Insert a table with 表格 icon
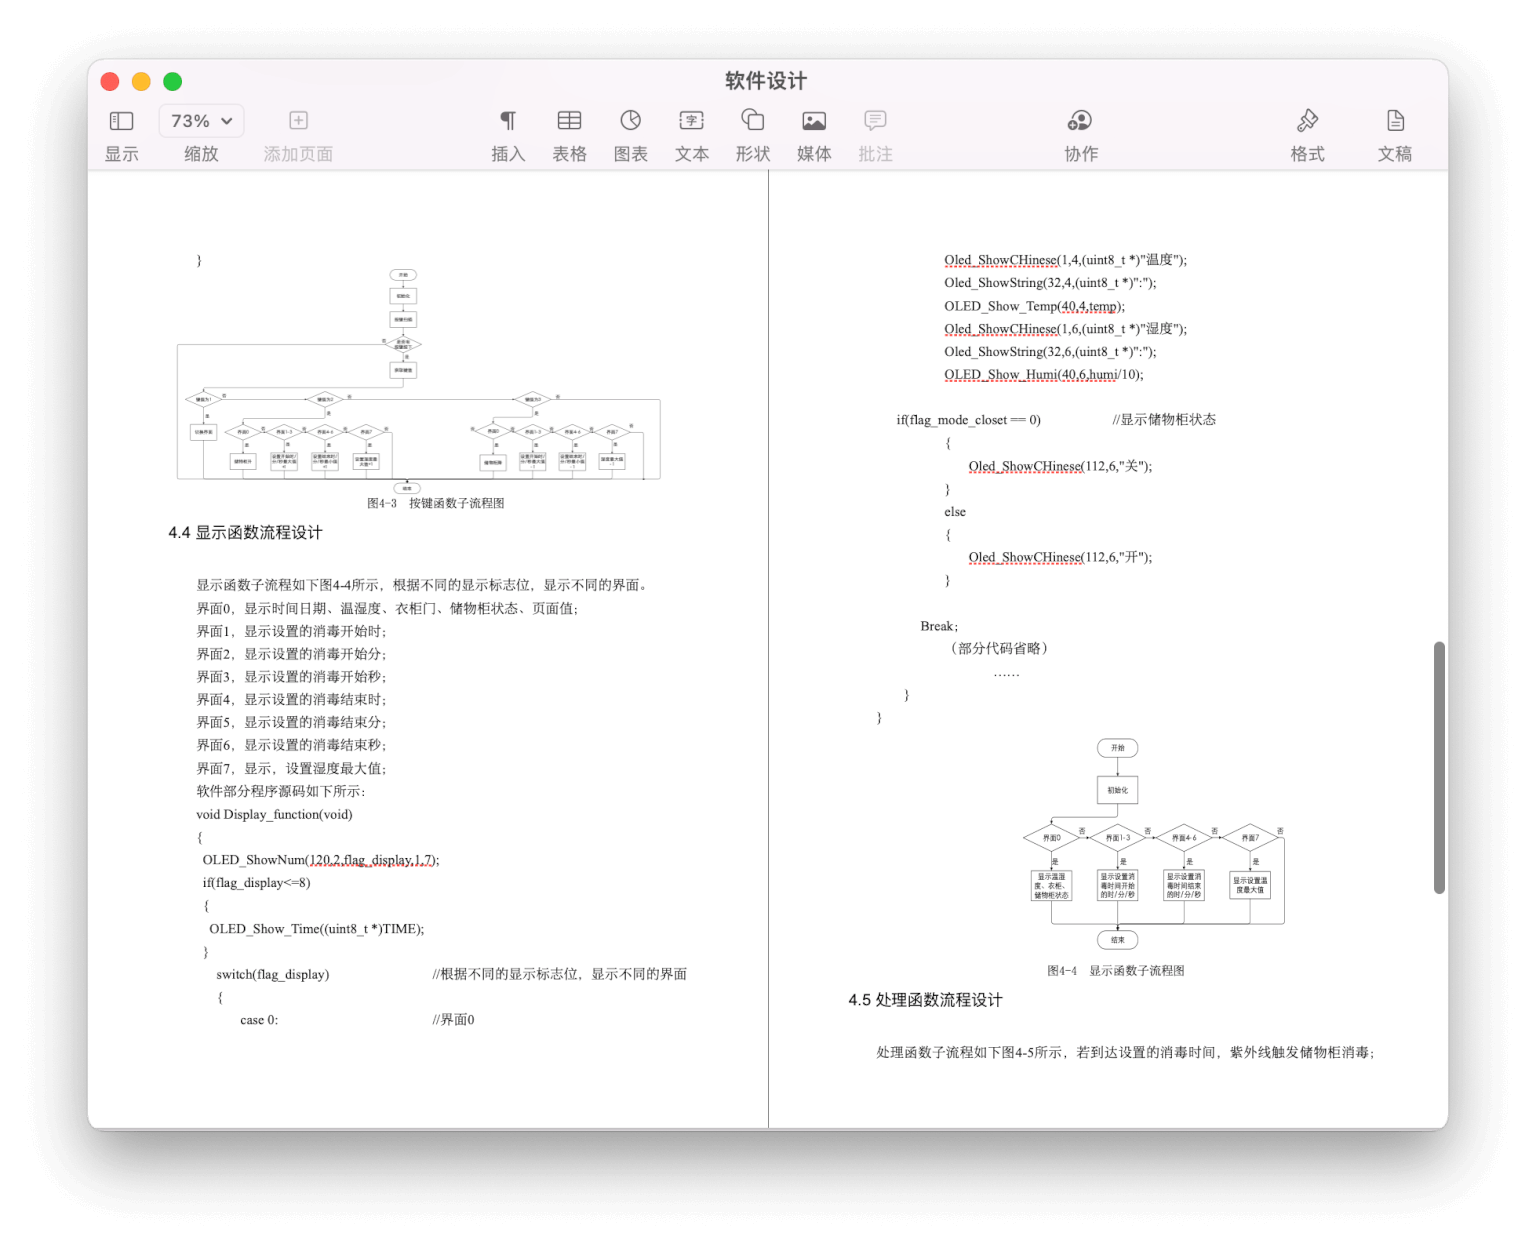1536x1247 pixels. pos(569,121)
